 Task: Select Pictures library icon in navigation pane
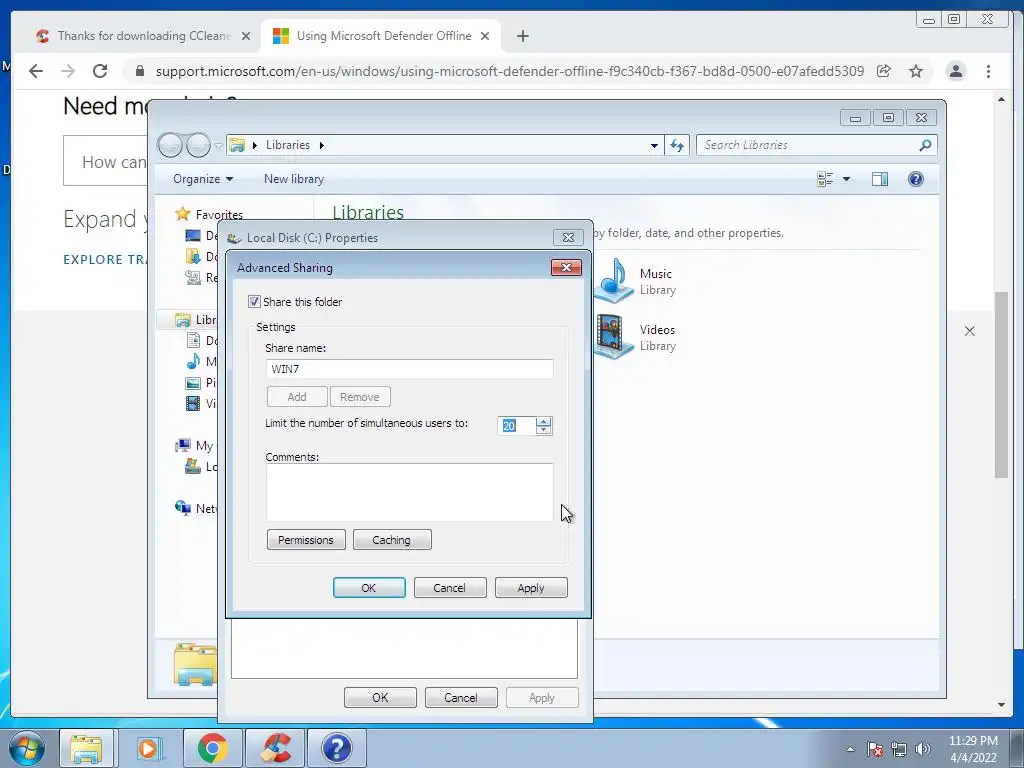[193, 383]
